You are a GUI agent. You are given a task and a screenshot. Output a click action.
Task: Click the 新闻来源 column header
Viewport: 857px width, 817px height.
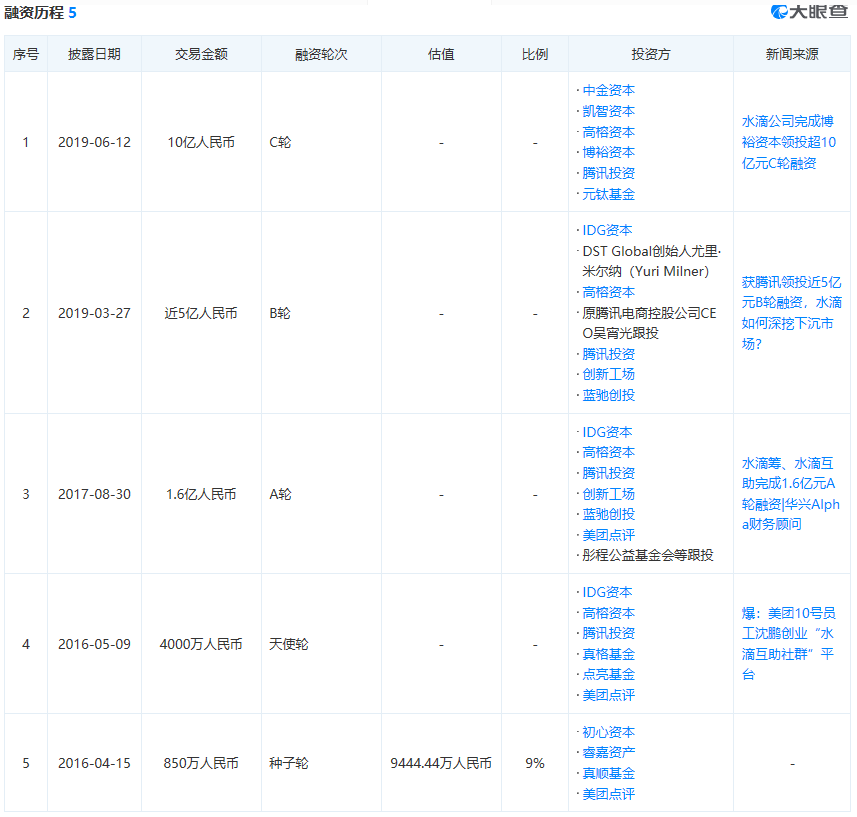coord(792,54)
